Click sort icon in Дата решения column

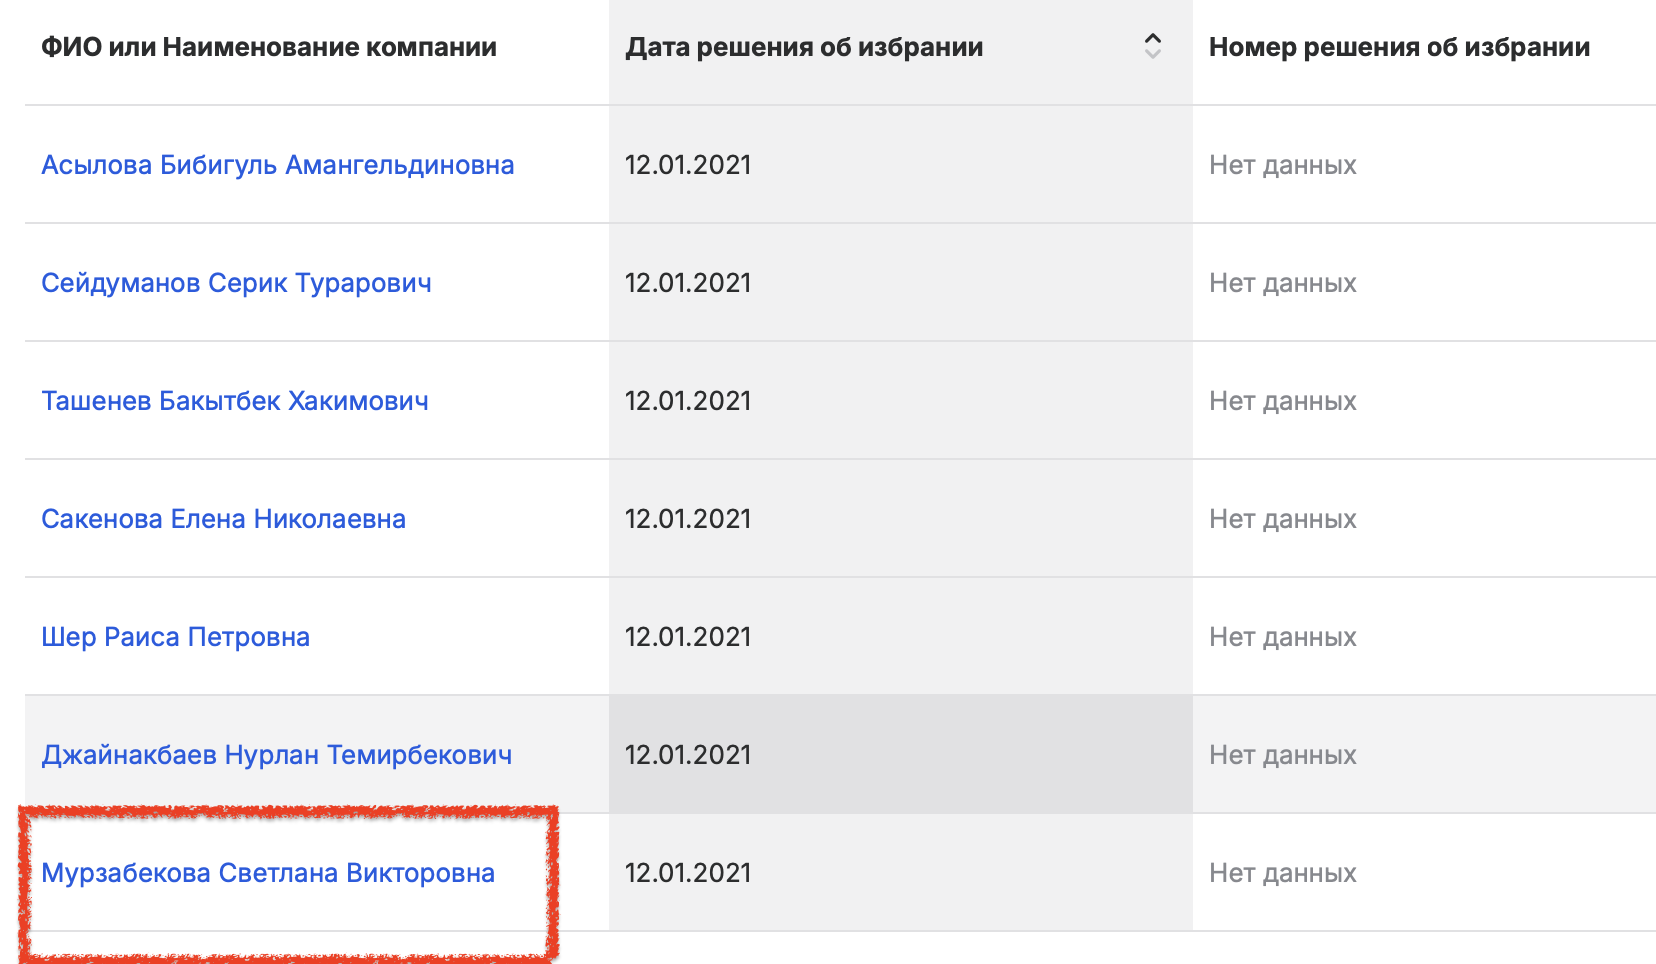click(x=1152, y=46)
